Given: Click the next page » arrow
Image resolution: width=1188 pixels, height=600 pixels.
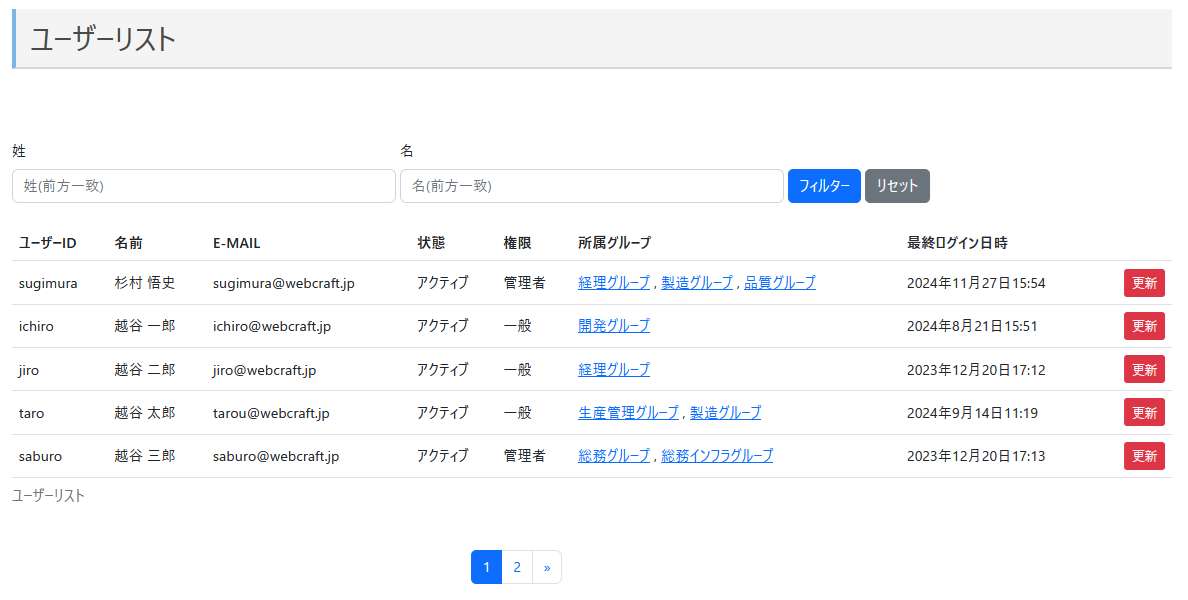Looking at the screenshot, I should click(547, 567).
